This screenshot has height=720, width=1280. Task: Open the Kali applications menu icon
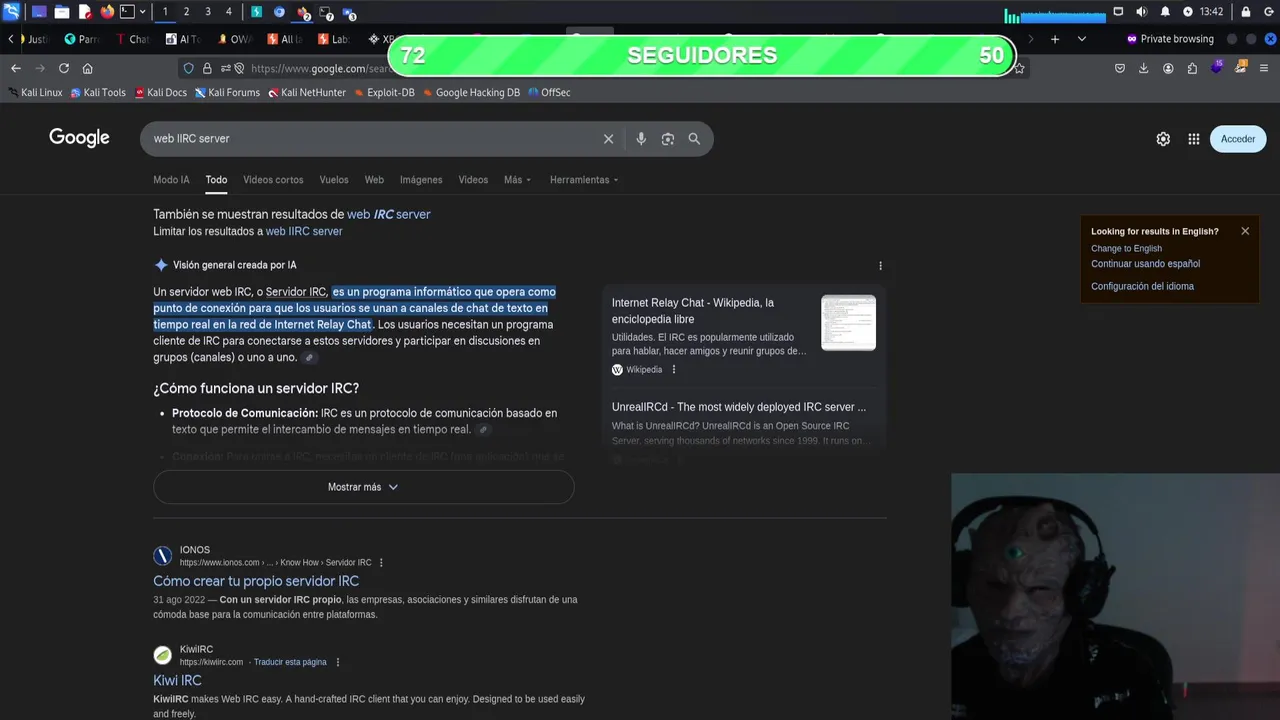[11, 12]
